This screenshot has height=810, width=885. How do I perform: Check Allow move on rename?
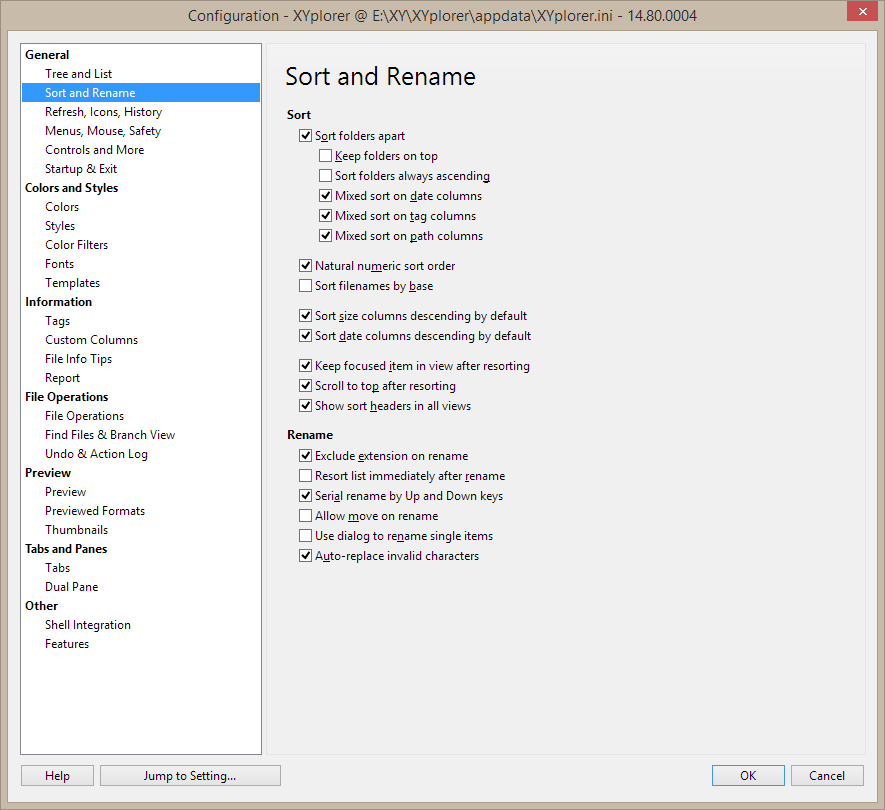point(306,516)
